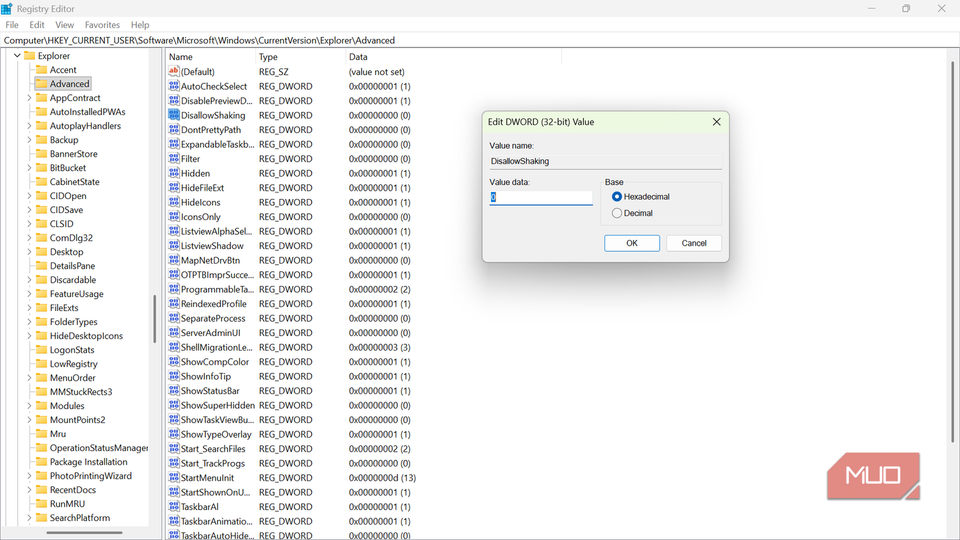960x540 pixels.
Task: Click the CabinetState folder icon
Action: (42, 182)
